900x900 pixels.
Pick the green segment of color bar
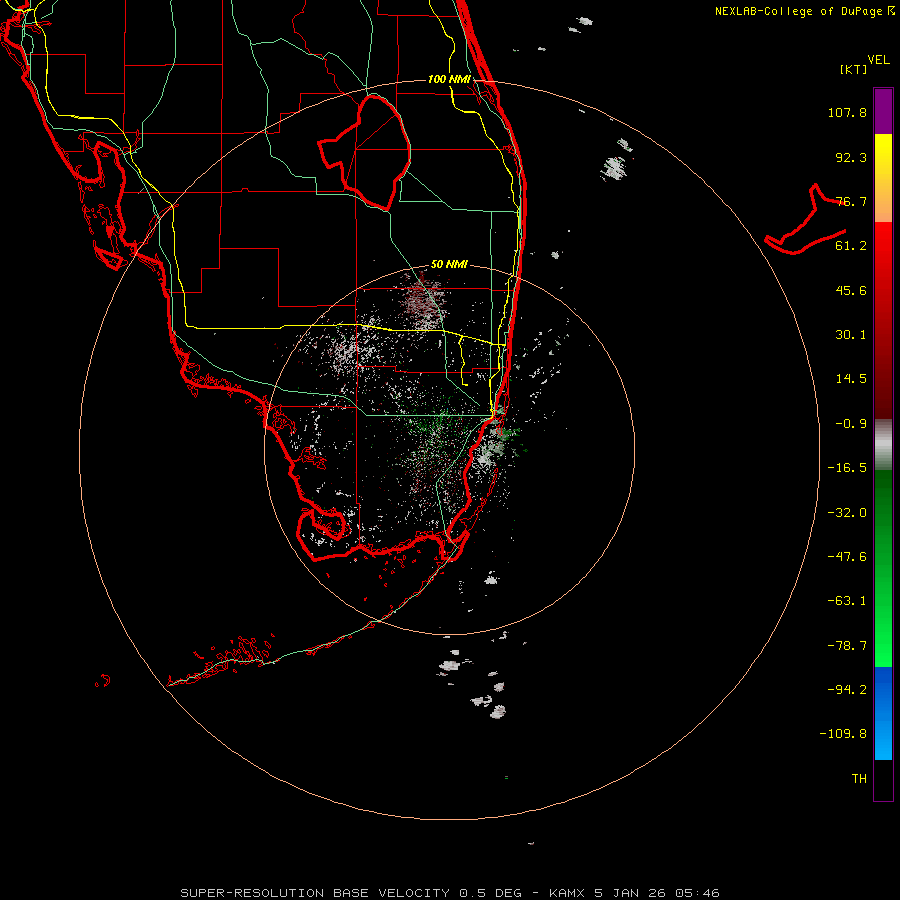883,568
